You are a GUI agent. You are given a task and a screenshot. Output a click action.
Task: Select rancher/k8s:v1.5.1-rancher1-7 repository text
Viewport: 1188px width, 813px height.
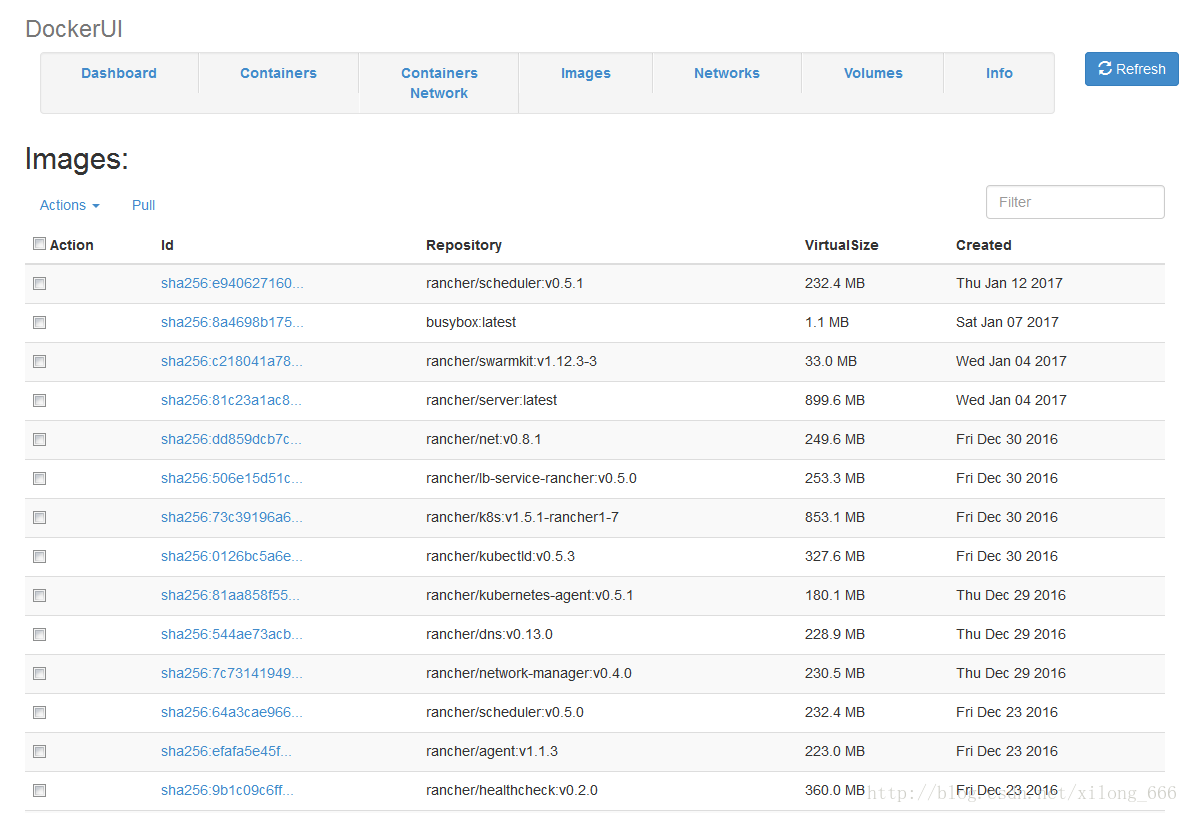522,518
